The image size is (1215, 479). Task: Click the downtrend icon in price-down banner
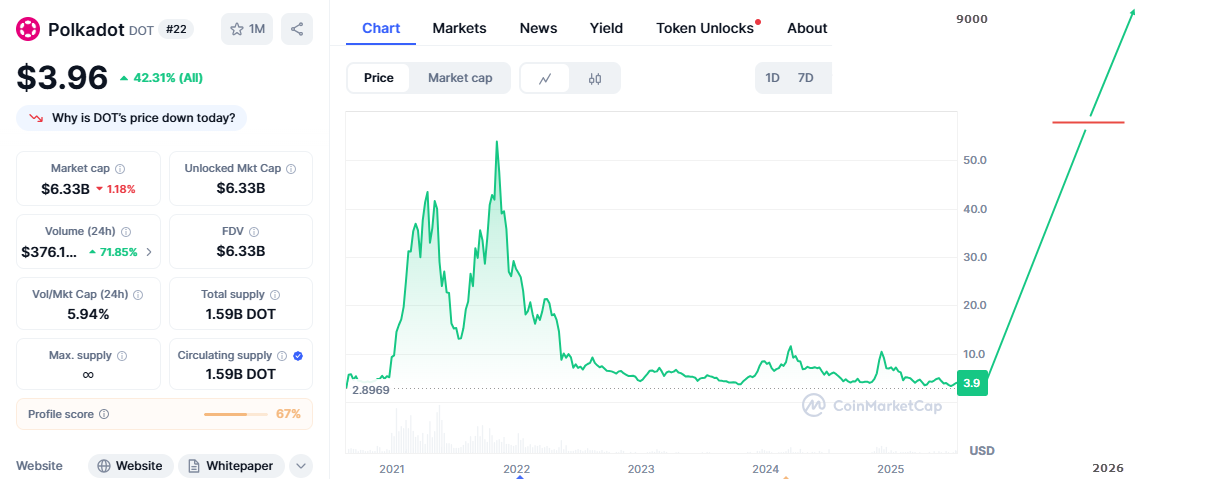point(36,118)
